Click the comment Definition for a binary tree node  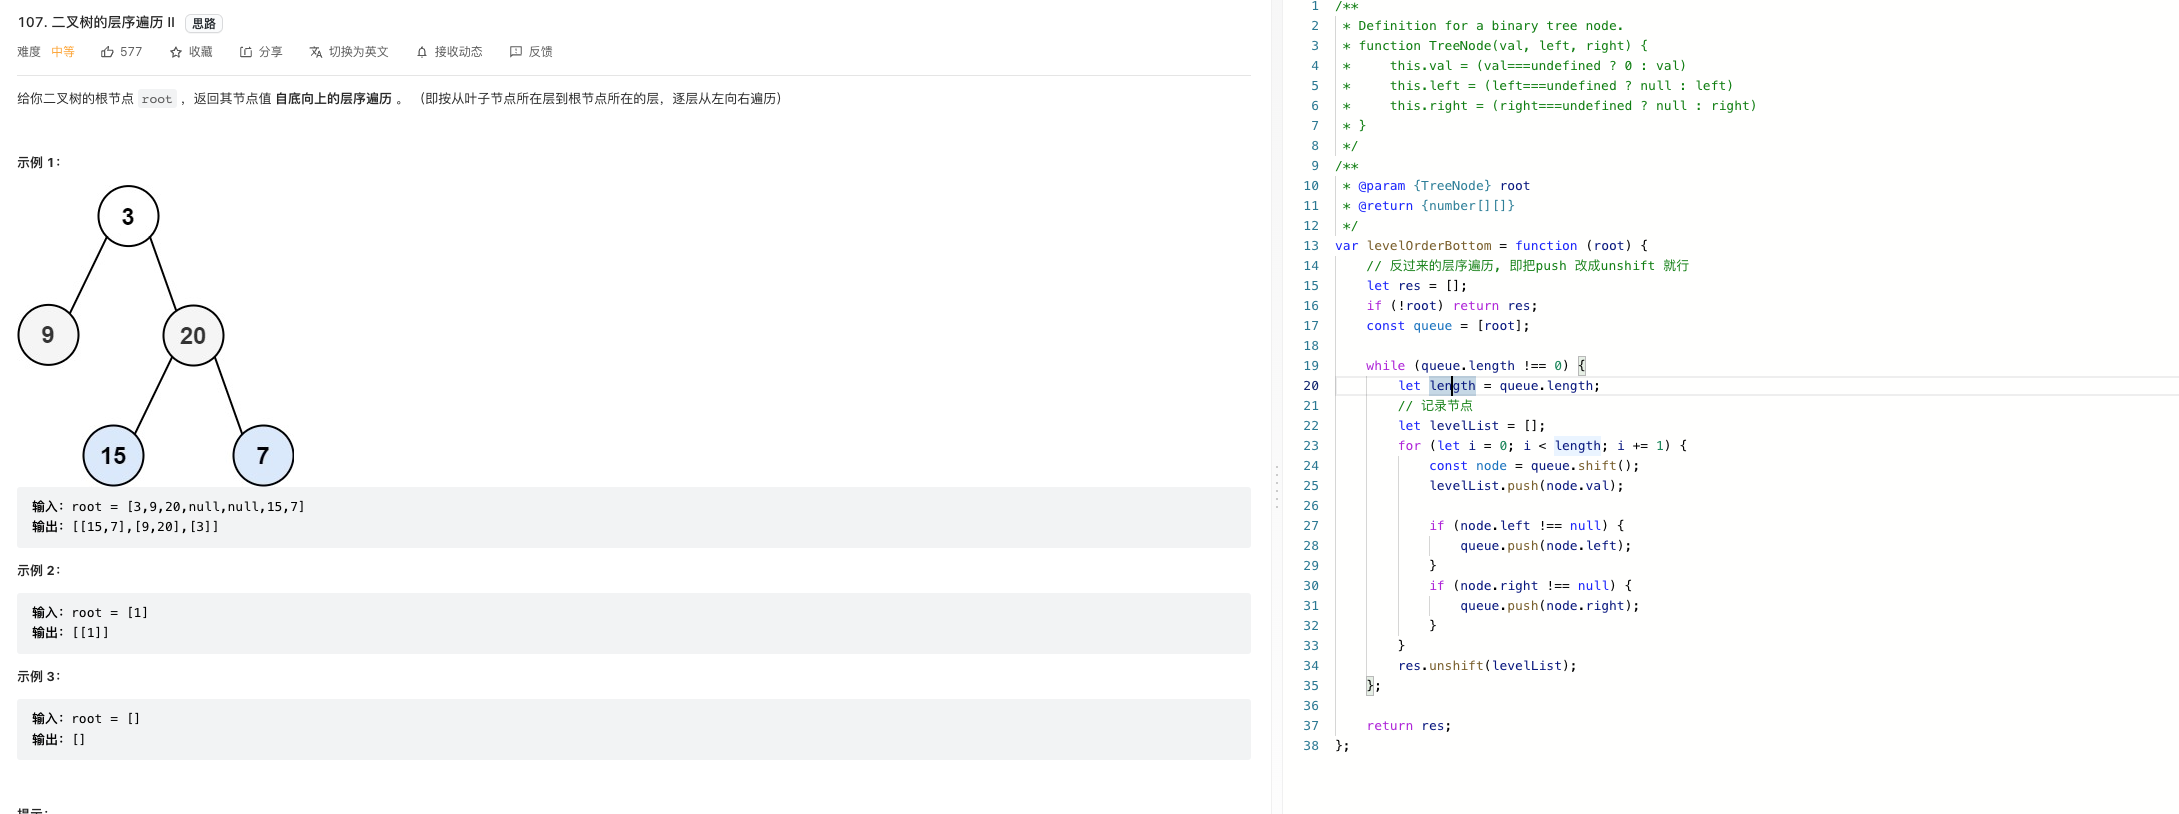pyautogui.click(x=1483, y=26)
